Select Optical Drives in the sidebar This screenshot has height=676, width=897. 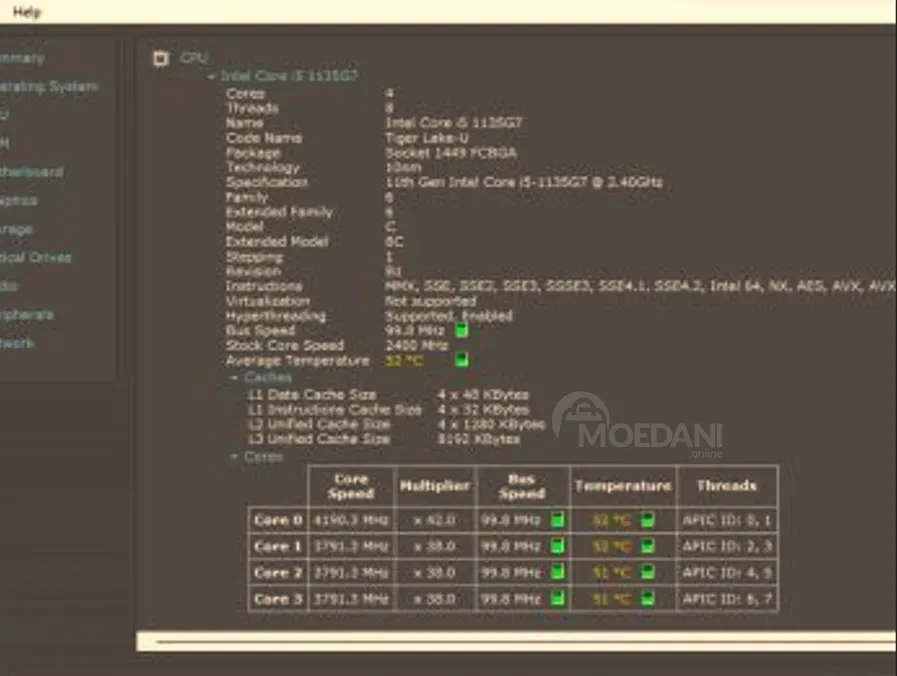36,258
